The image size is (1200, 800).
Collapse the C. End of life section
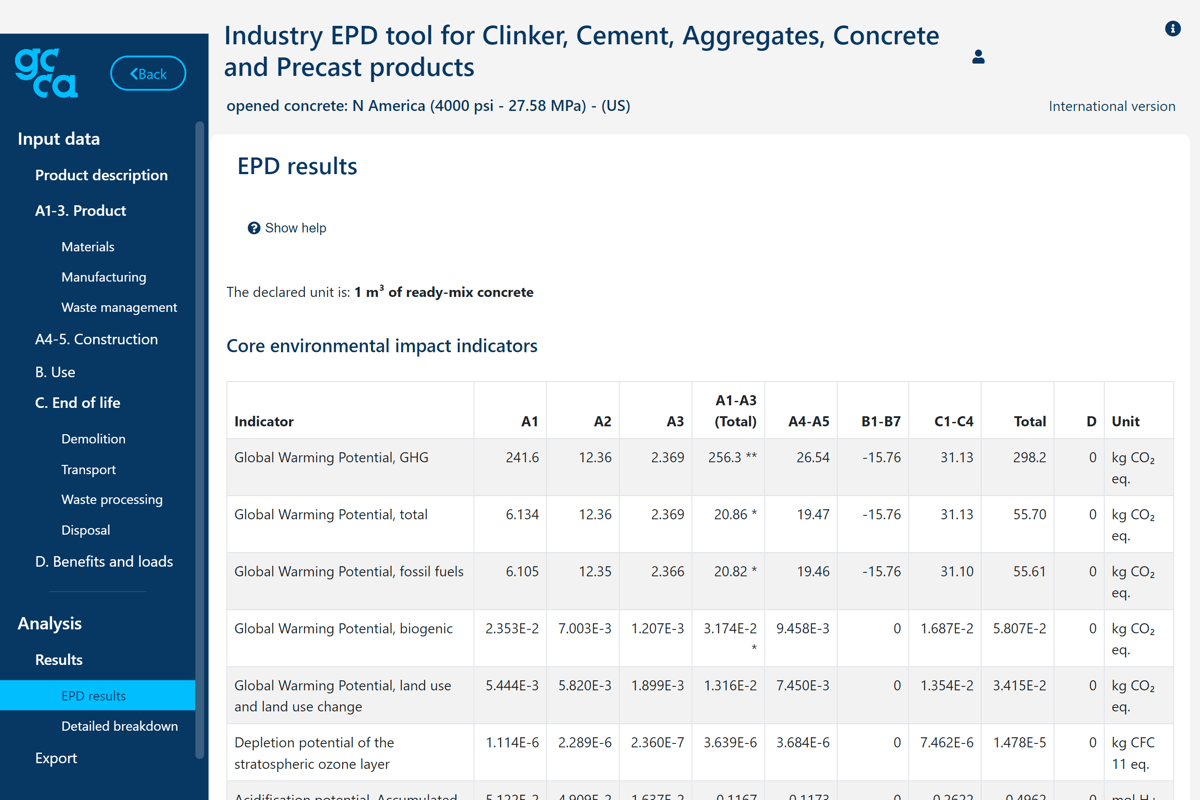pyautogui.click(x=77, y=402)
